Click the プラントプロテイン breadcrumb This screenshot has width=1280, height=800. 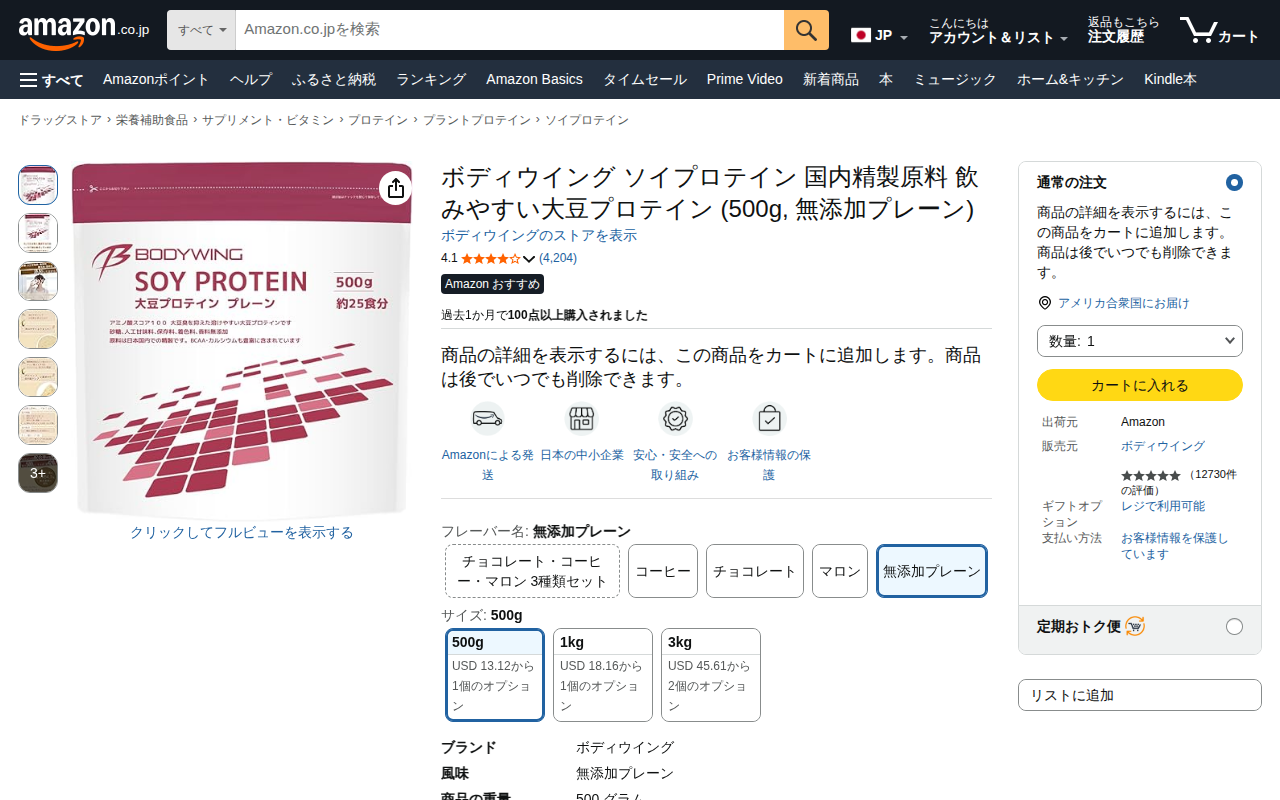pos(477,120)
